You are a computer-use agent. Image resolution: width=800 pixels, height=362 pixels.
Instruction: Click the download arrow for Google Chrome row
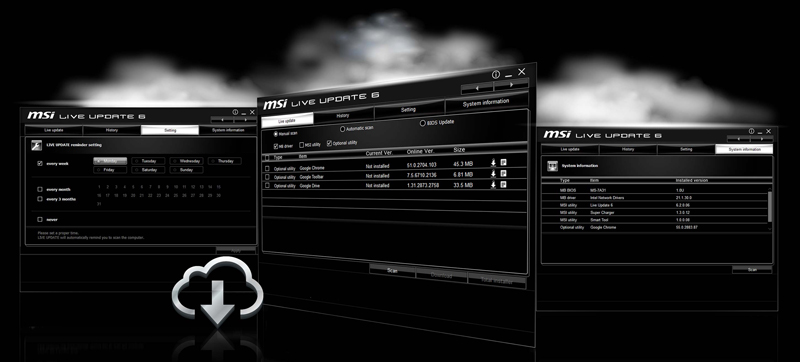pyautogui.click(x=493, y=163)
